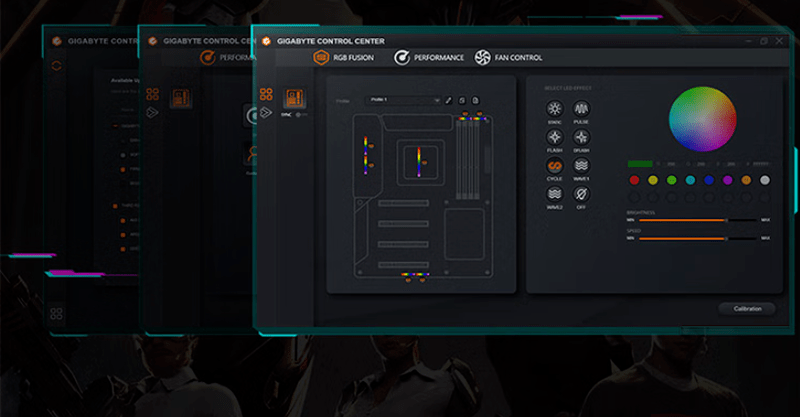The image size is (800, 417).
Task: Choose the green color swatch
Action: click(672, 180)
